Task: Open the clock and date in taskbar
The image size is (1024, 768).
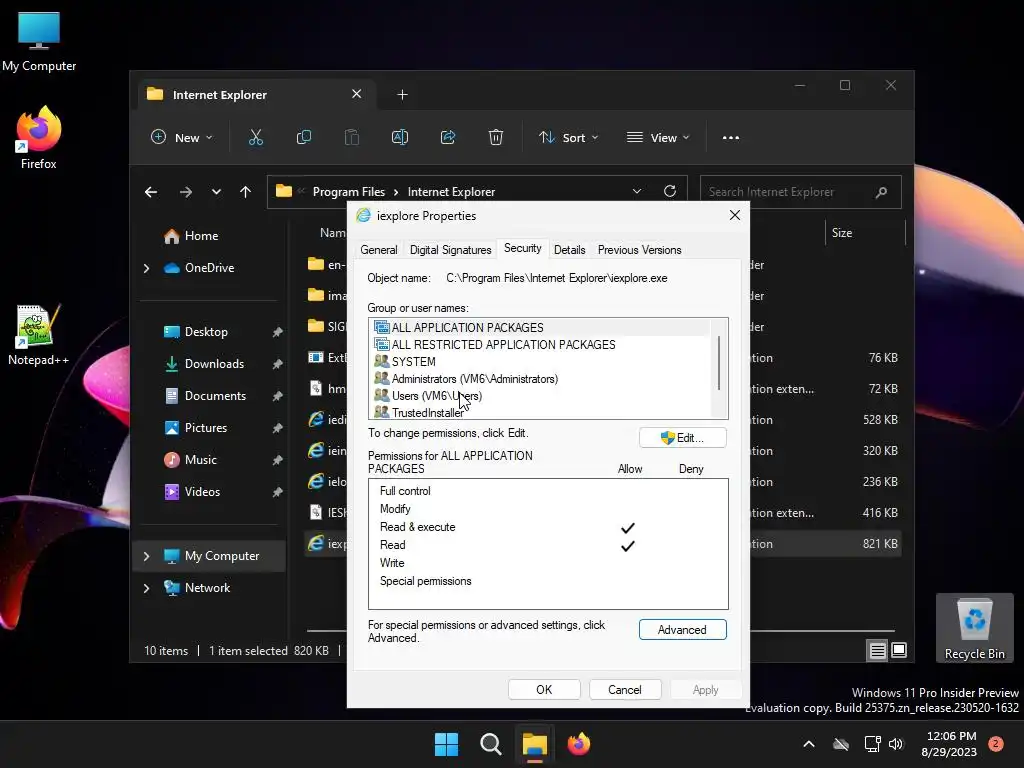Action: (x=950, y=744)
